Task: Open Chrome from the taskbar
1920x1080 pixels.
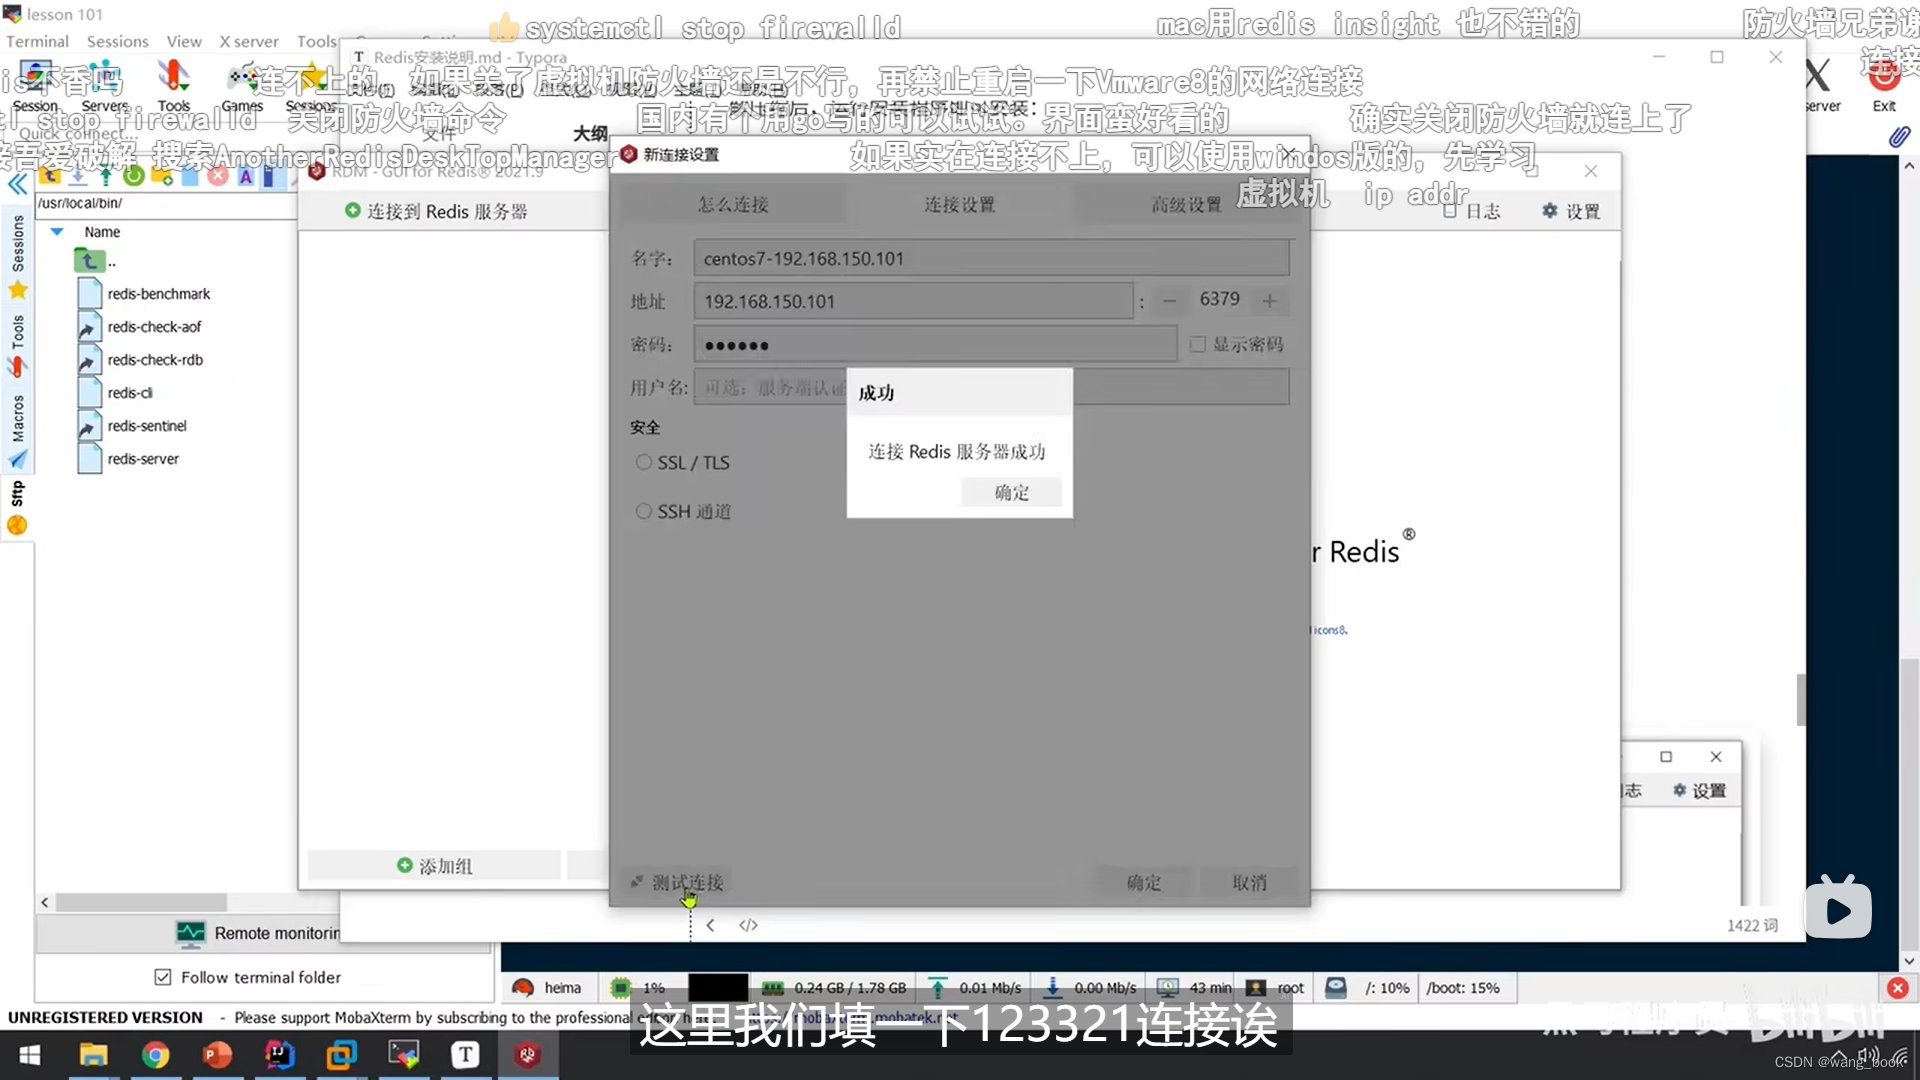Action: [x=155, y=1054]
